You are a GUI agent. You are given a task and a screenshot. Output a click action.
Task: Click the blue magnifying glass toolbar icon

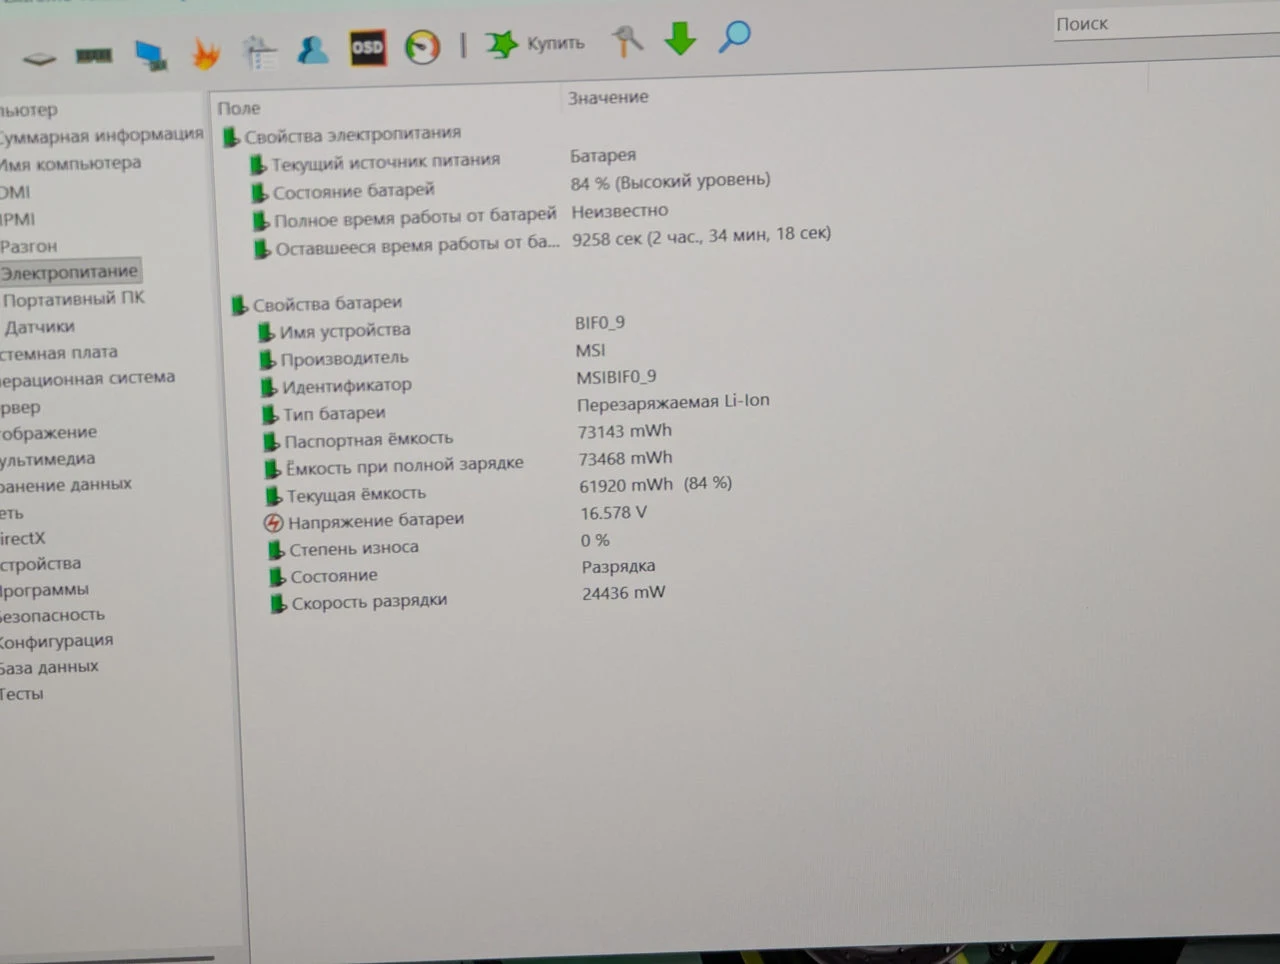click(x=734, y=36)
